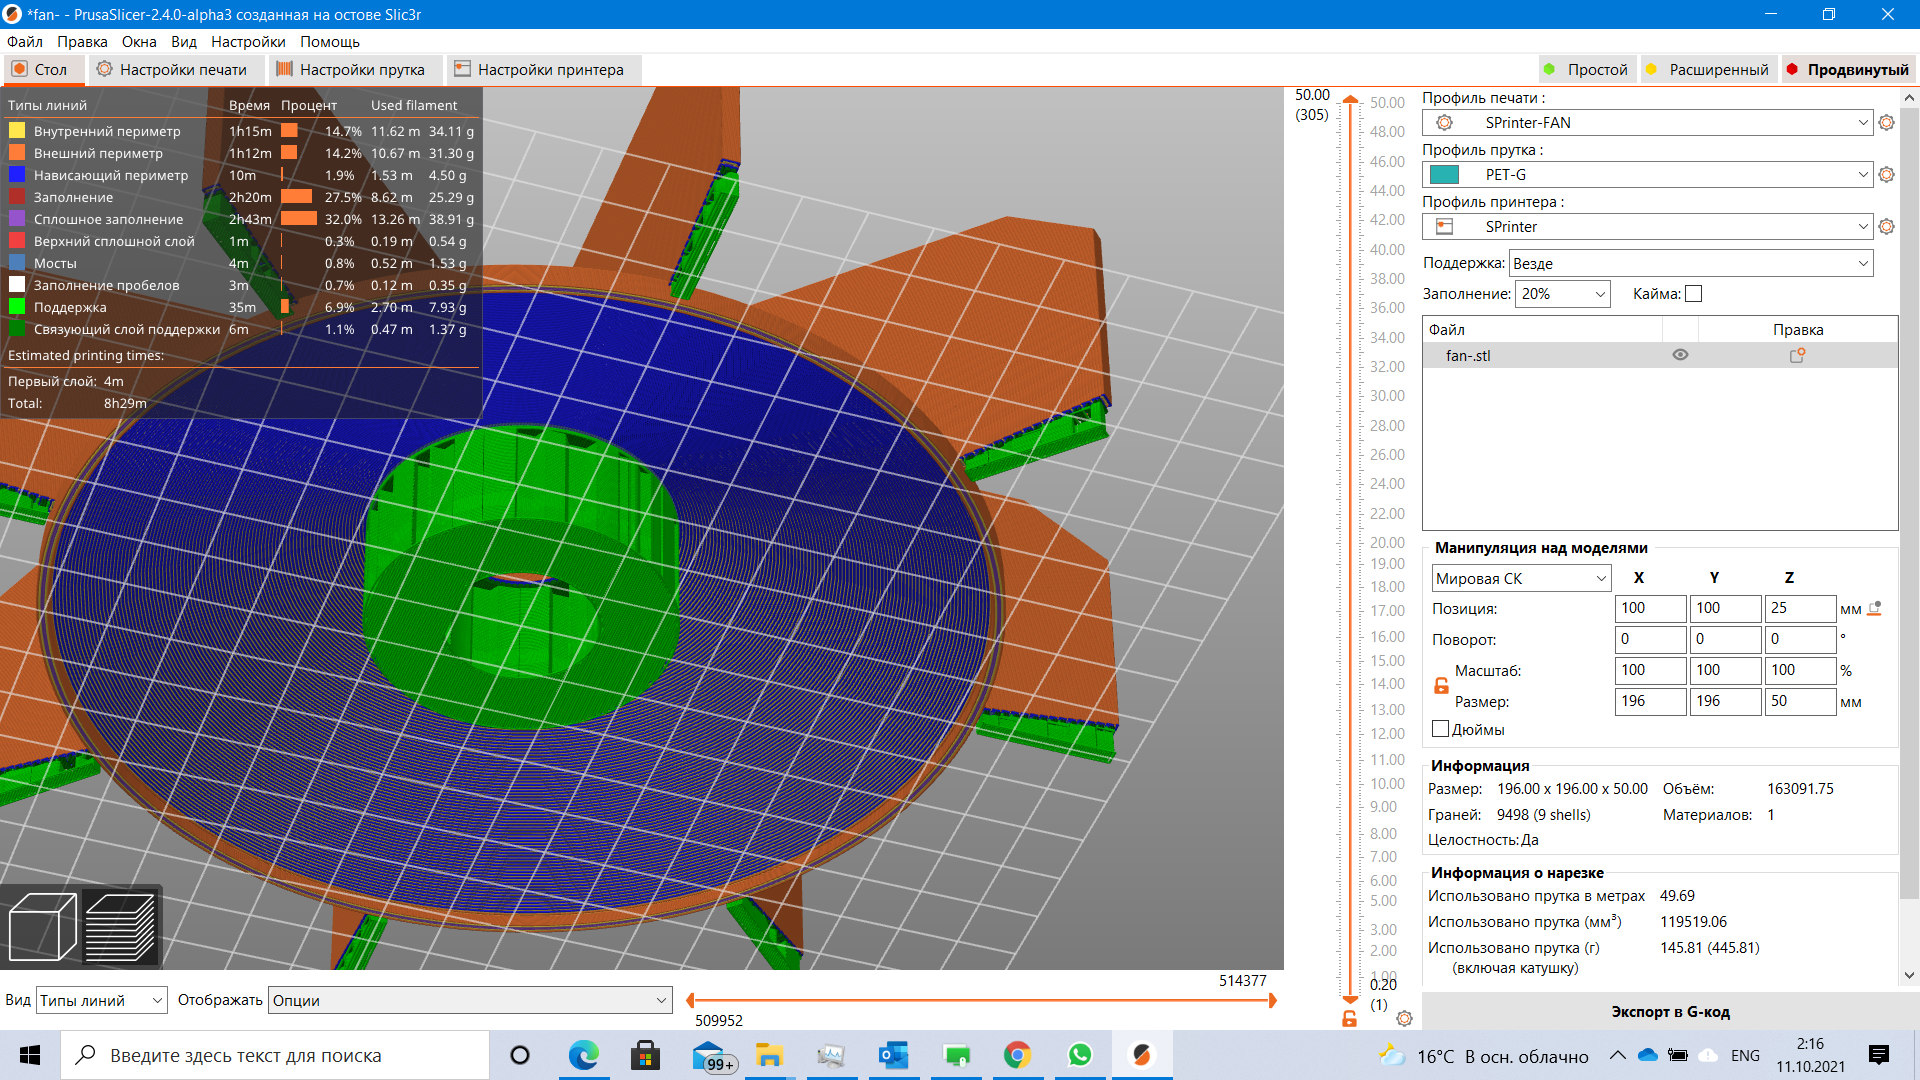
Task: Select the layers preview view icon
Action: (120, 927)
